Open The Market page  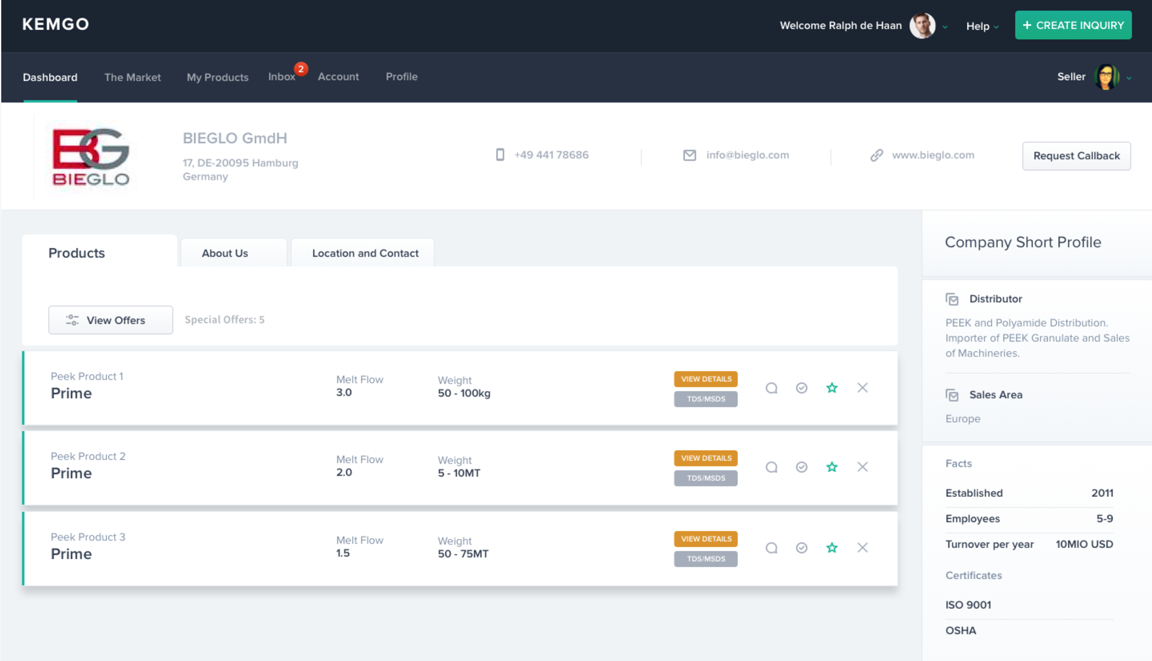132,77
